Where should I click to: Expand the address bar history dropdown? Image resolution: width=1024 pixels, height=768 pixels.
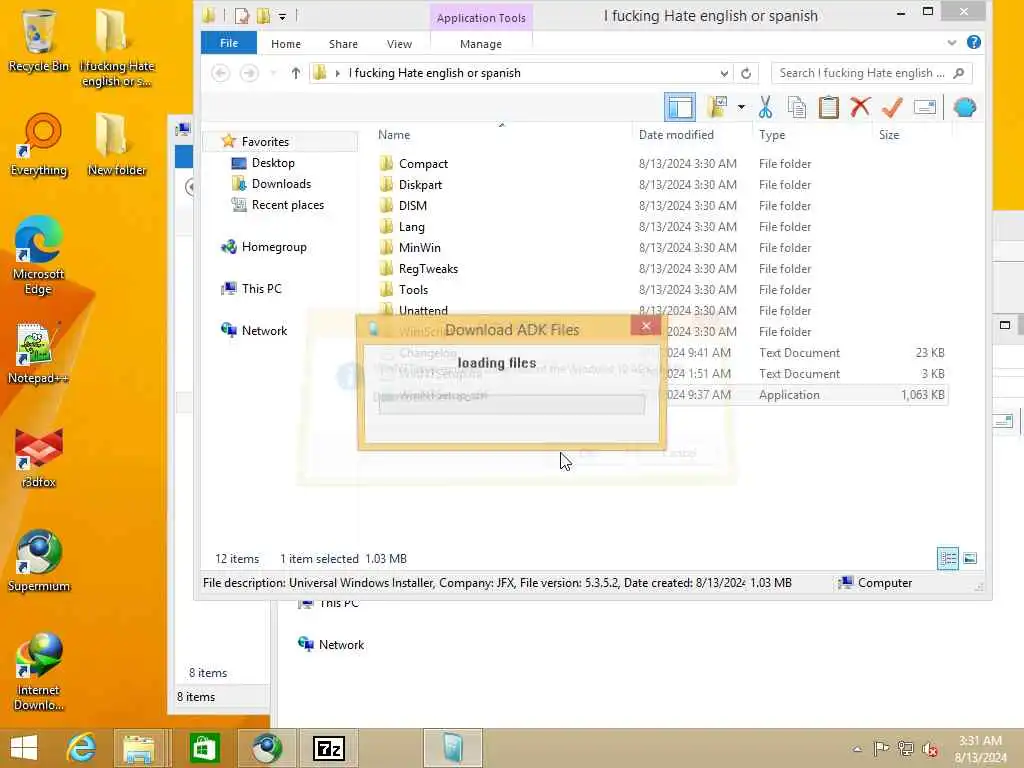coord(724,73)
